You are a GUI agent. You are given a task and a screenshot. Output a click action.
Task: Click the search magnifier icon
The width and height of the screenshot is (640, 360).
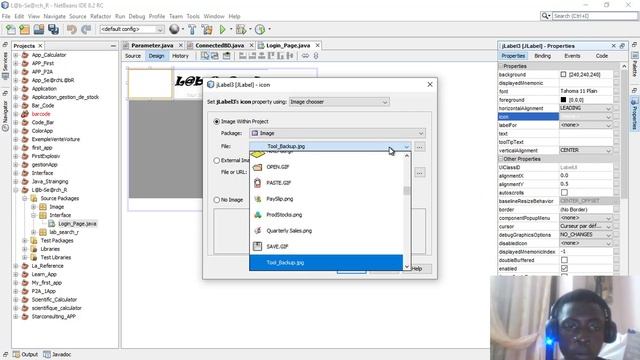(x=545, y=16)
